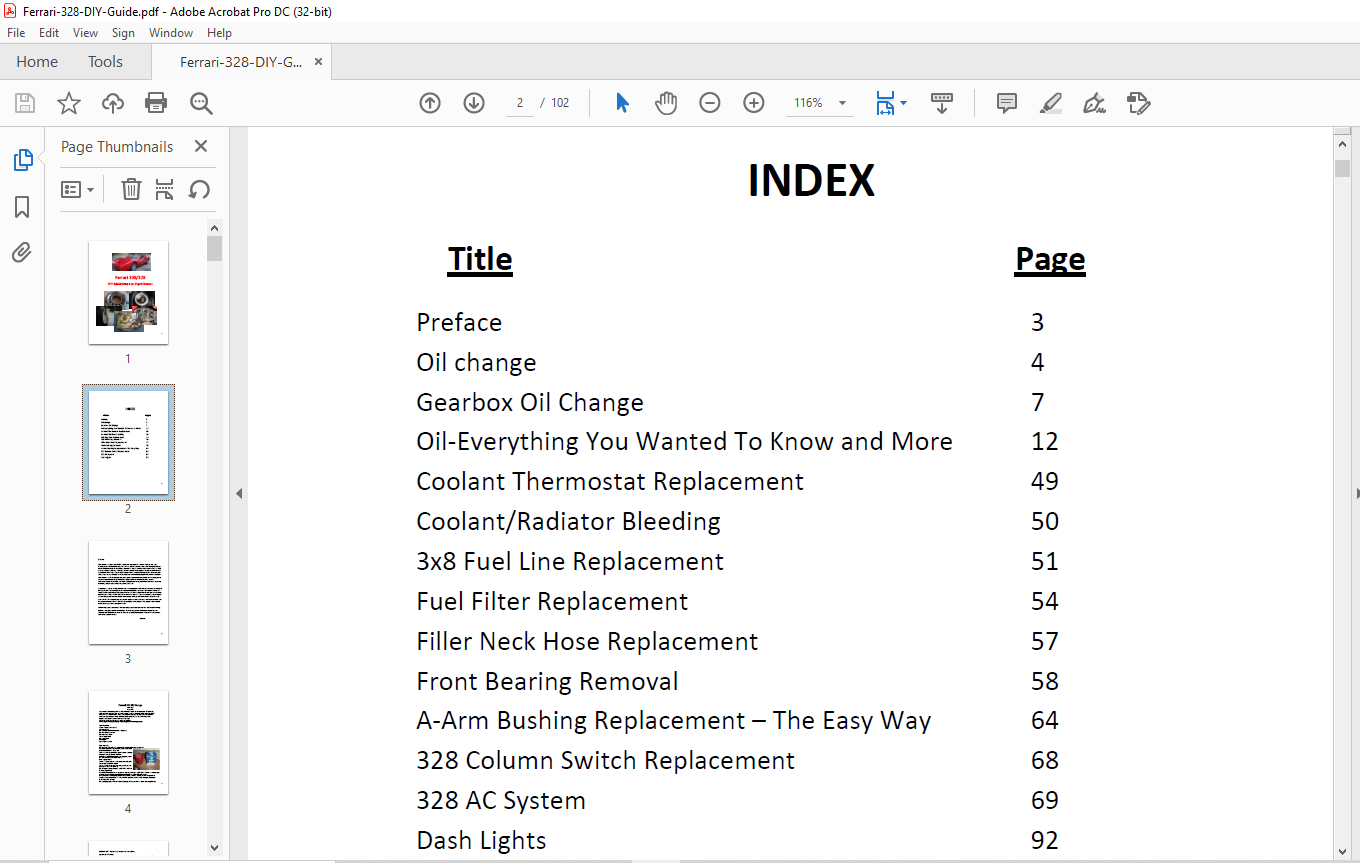
Task: Zoom out with the minus icon
Action: (710, 103)
